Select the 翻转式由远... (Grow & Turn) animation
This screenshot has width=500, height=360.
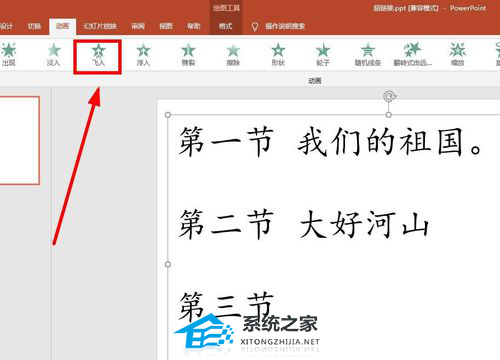[413, 55]
